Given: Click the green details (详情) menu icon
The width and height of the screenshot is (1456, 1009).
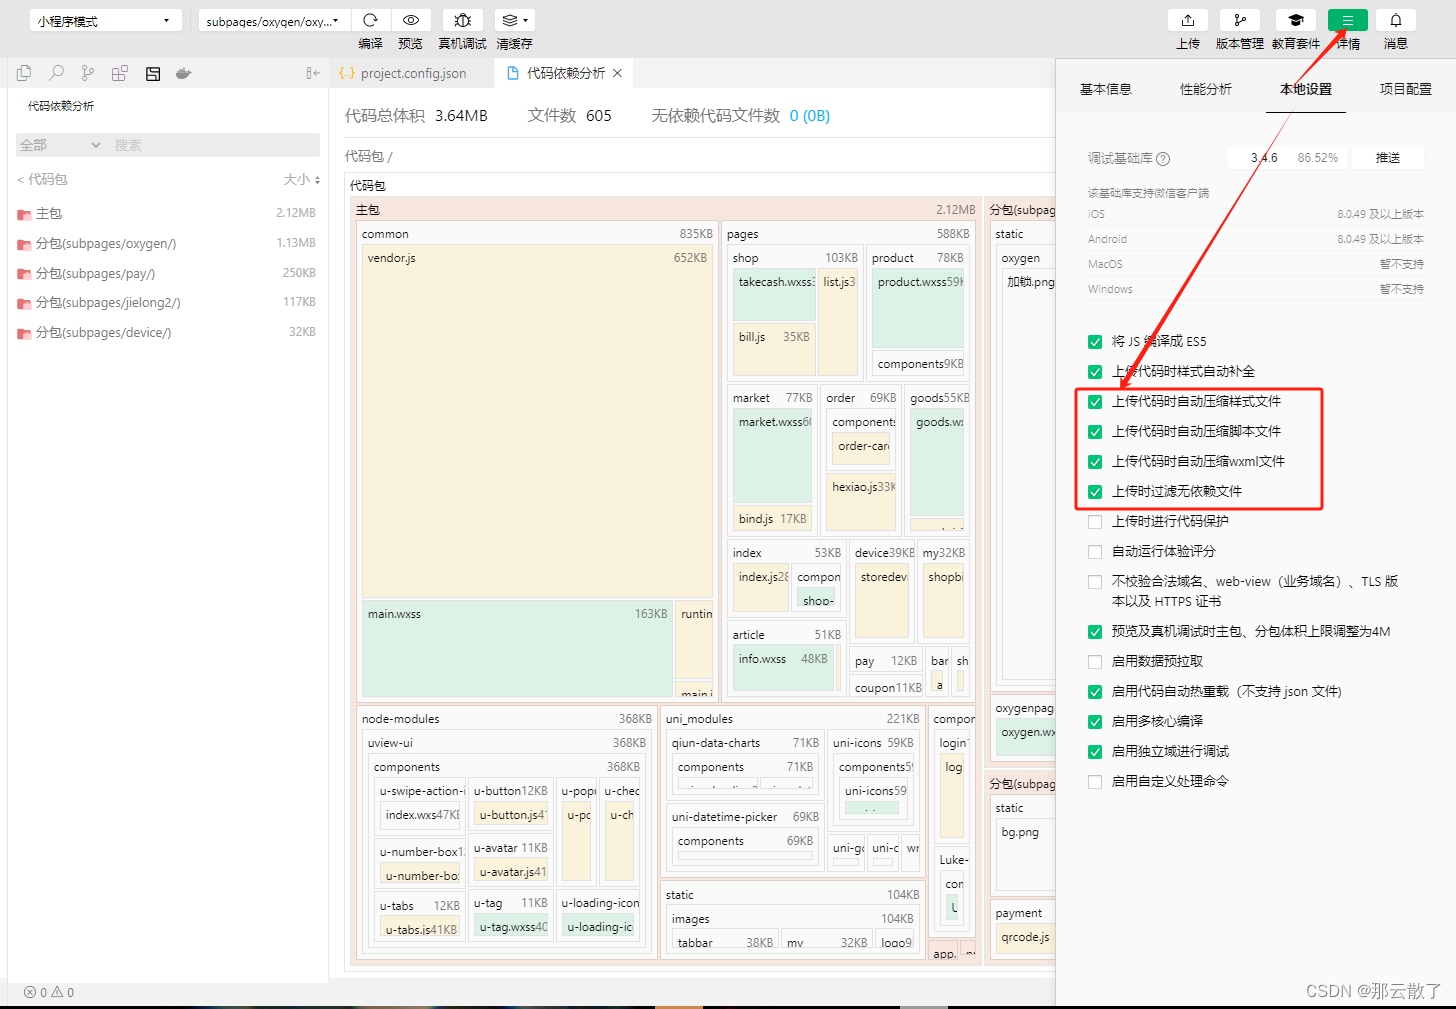Looking at the screenshot, I should coord(1348,20).
